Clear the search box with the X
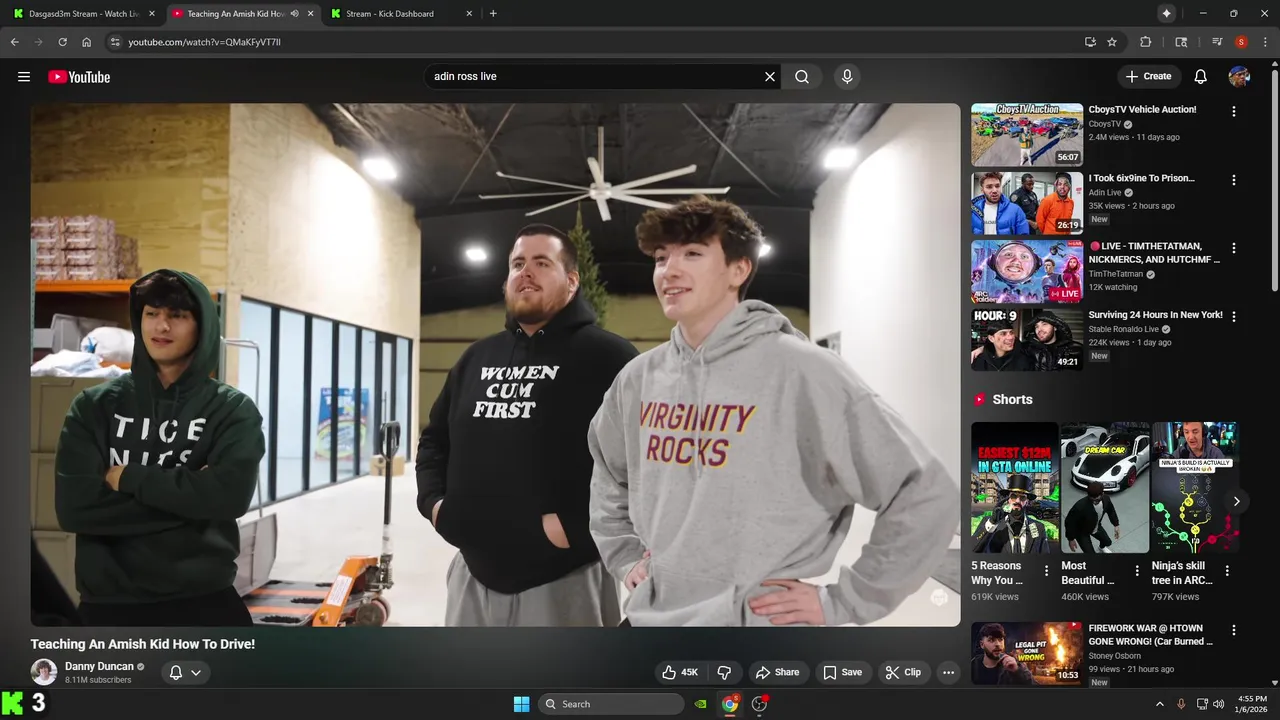This screenshot has width=1280, height=720. [x=770, y=77]
